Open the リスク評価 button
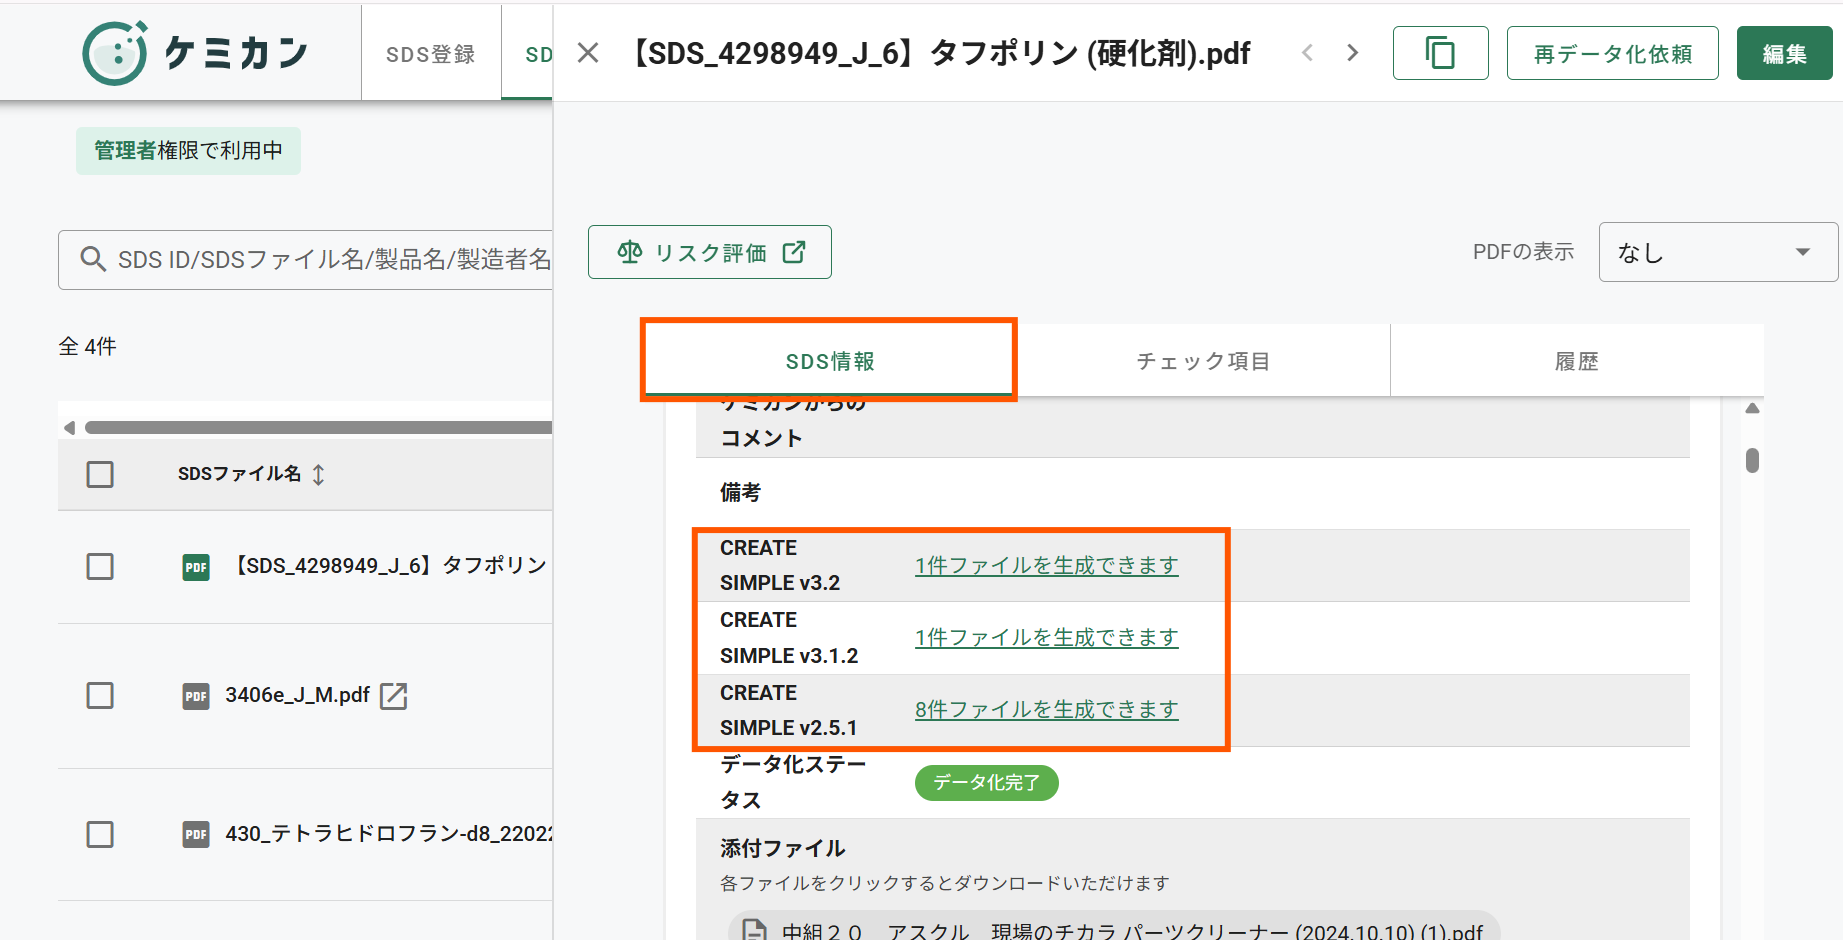This screenshot has height=940, width=1843. click(710, 252)
